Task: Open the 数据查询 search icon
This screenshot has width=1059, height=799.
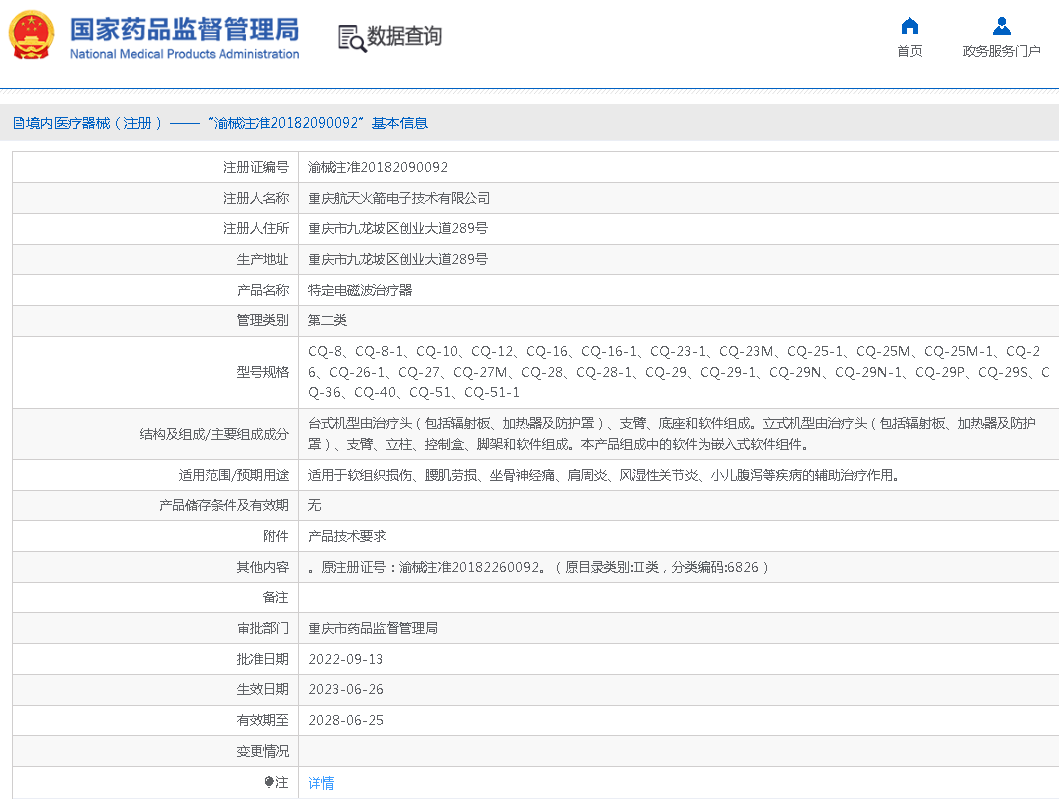Action: click(x=351, y=38)
